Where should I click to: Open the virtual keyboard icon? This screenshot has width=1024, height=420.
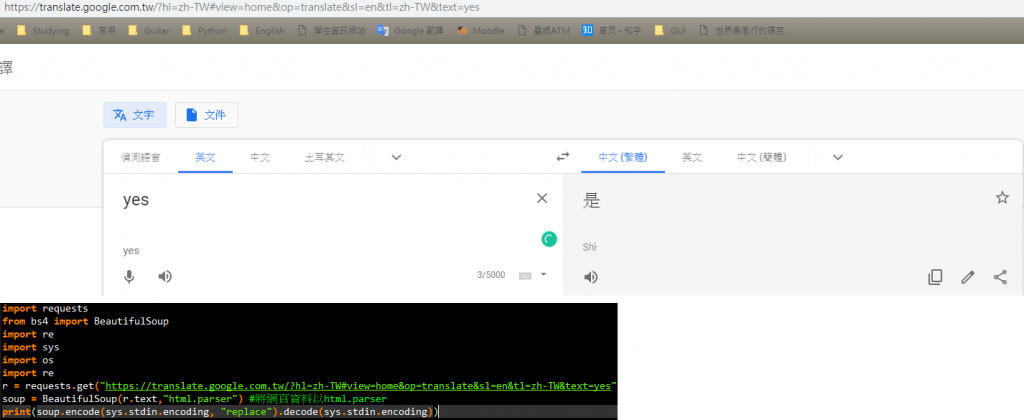(525, 275)
